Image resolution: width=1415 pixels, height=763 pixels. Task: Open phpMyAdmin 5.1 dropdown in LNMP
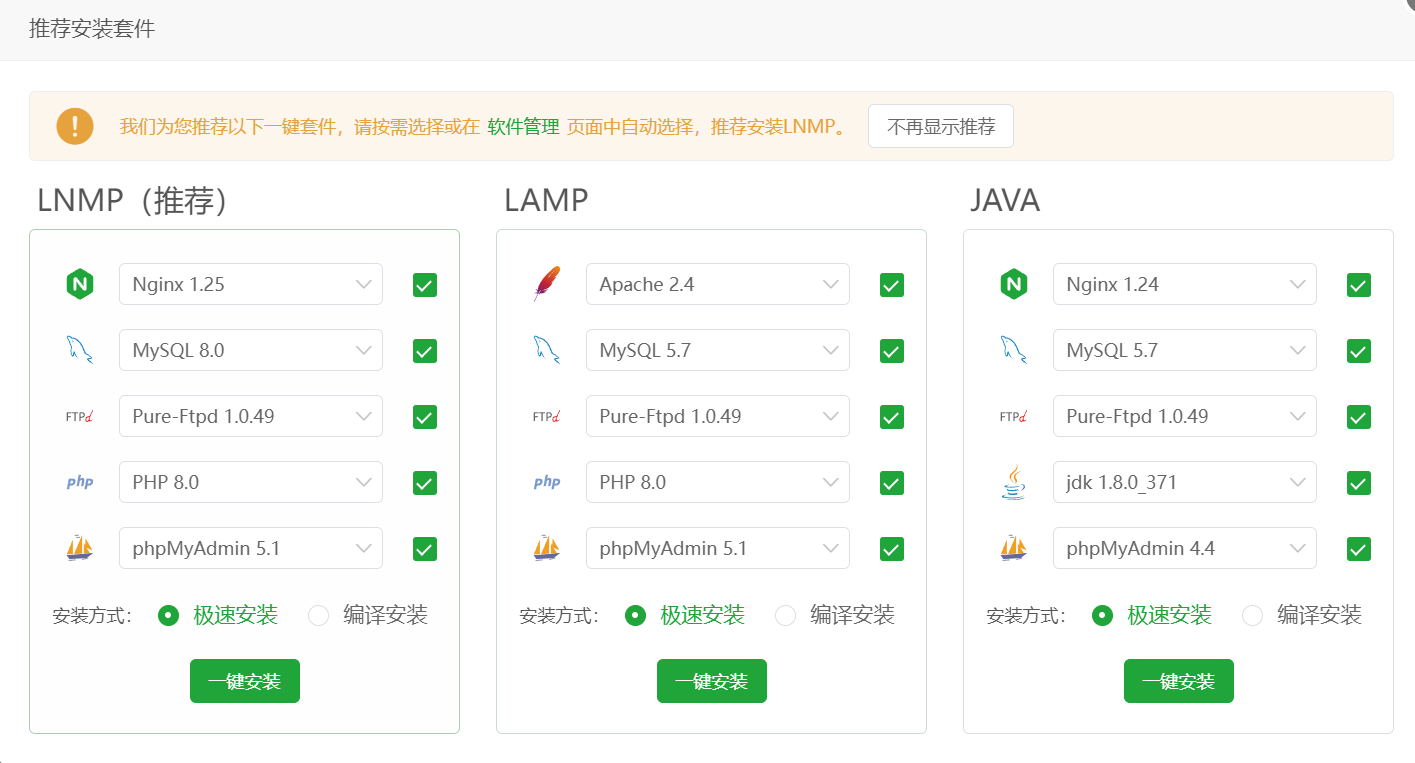click(251, 548)
